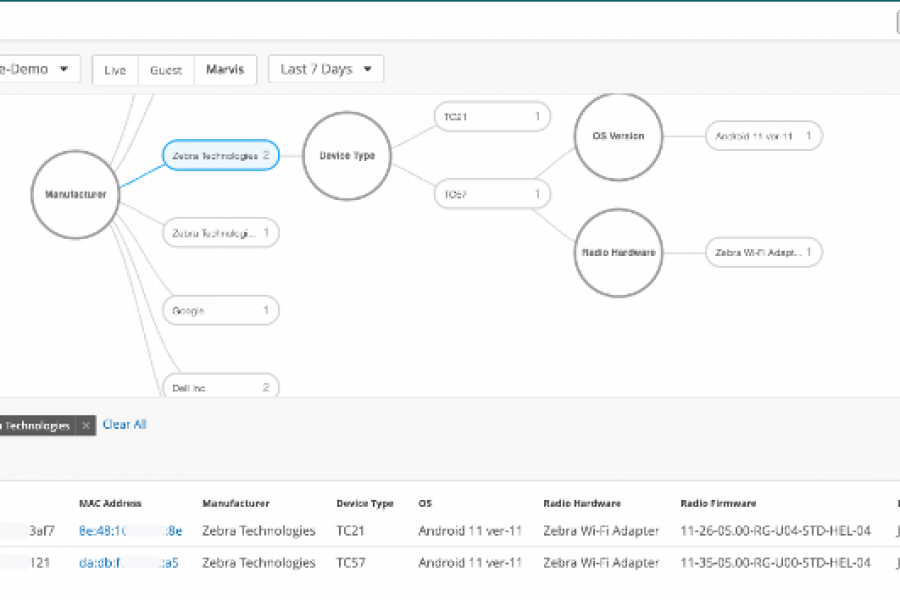Switch to the Live tab
This screenshot has width=900, height=600.
[x=115, y=70]
